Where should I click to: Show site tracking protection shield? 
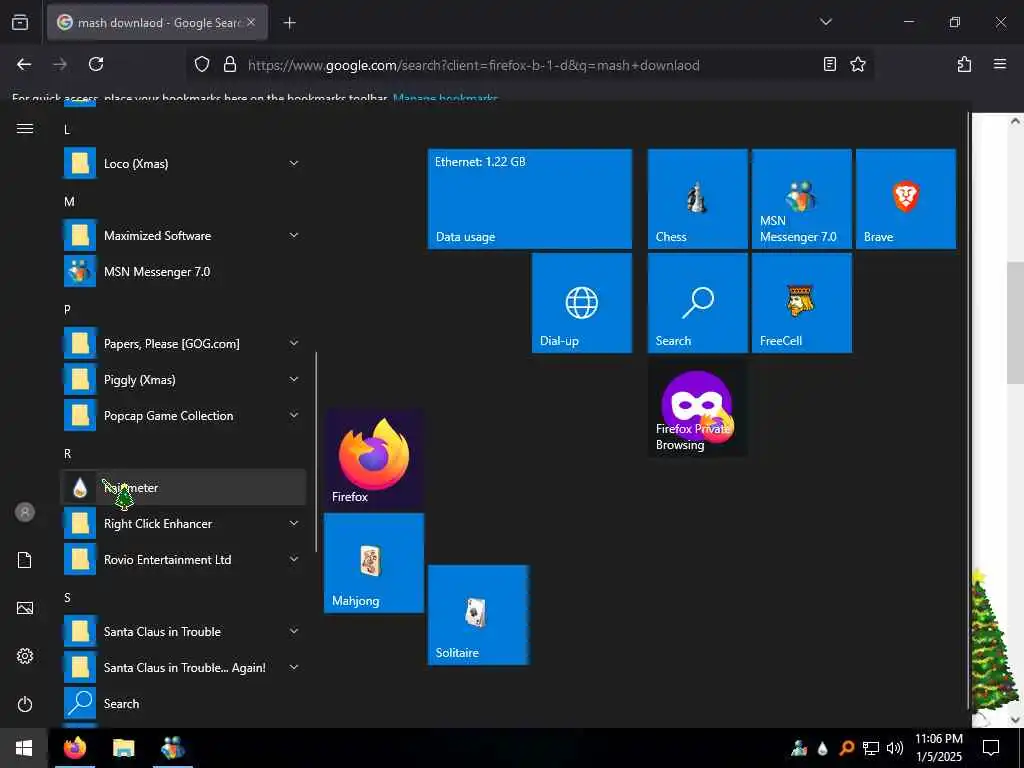[202, 64]
